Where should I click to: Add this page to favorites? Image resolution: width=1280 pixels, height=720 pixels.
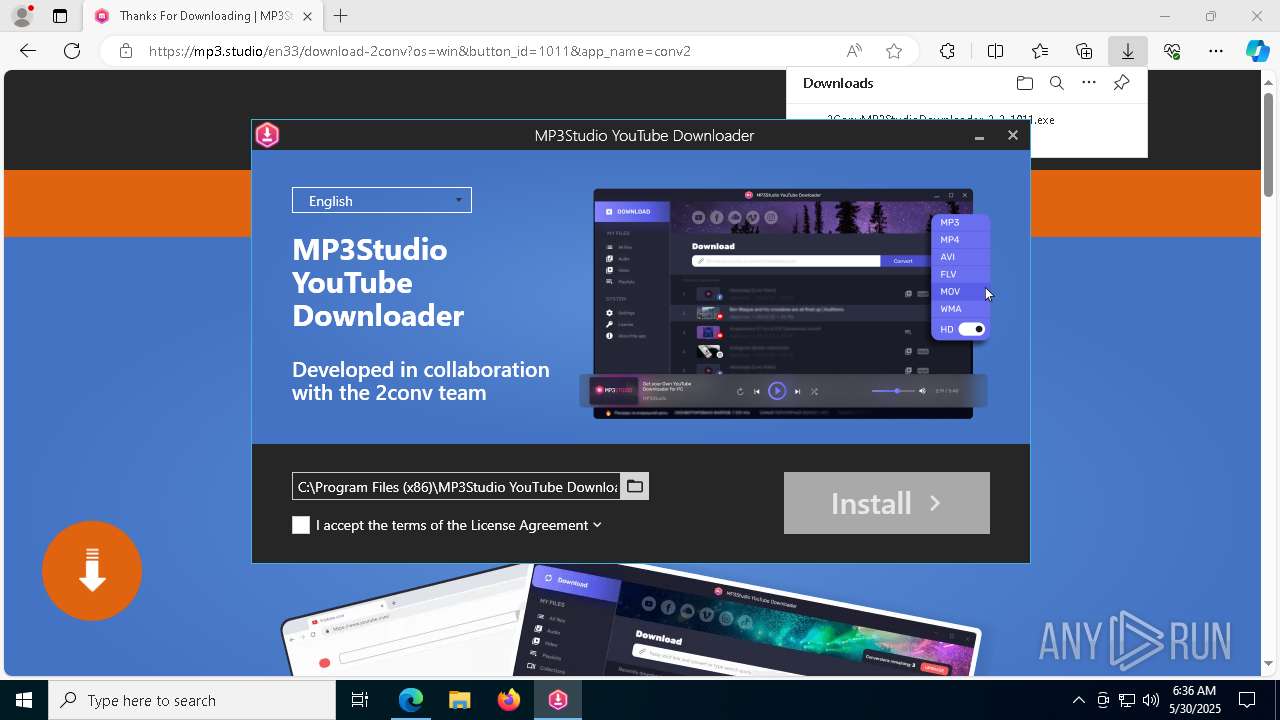[894, 51]
